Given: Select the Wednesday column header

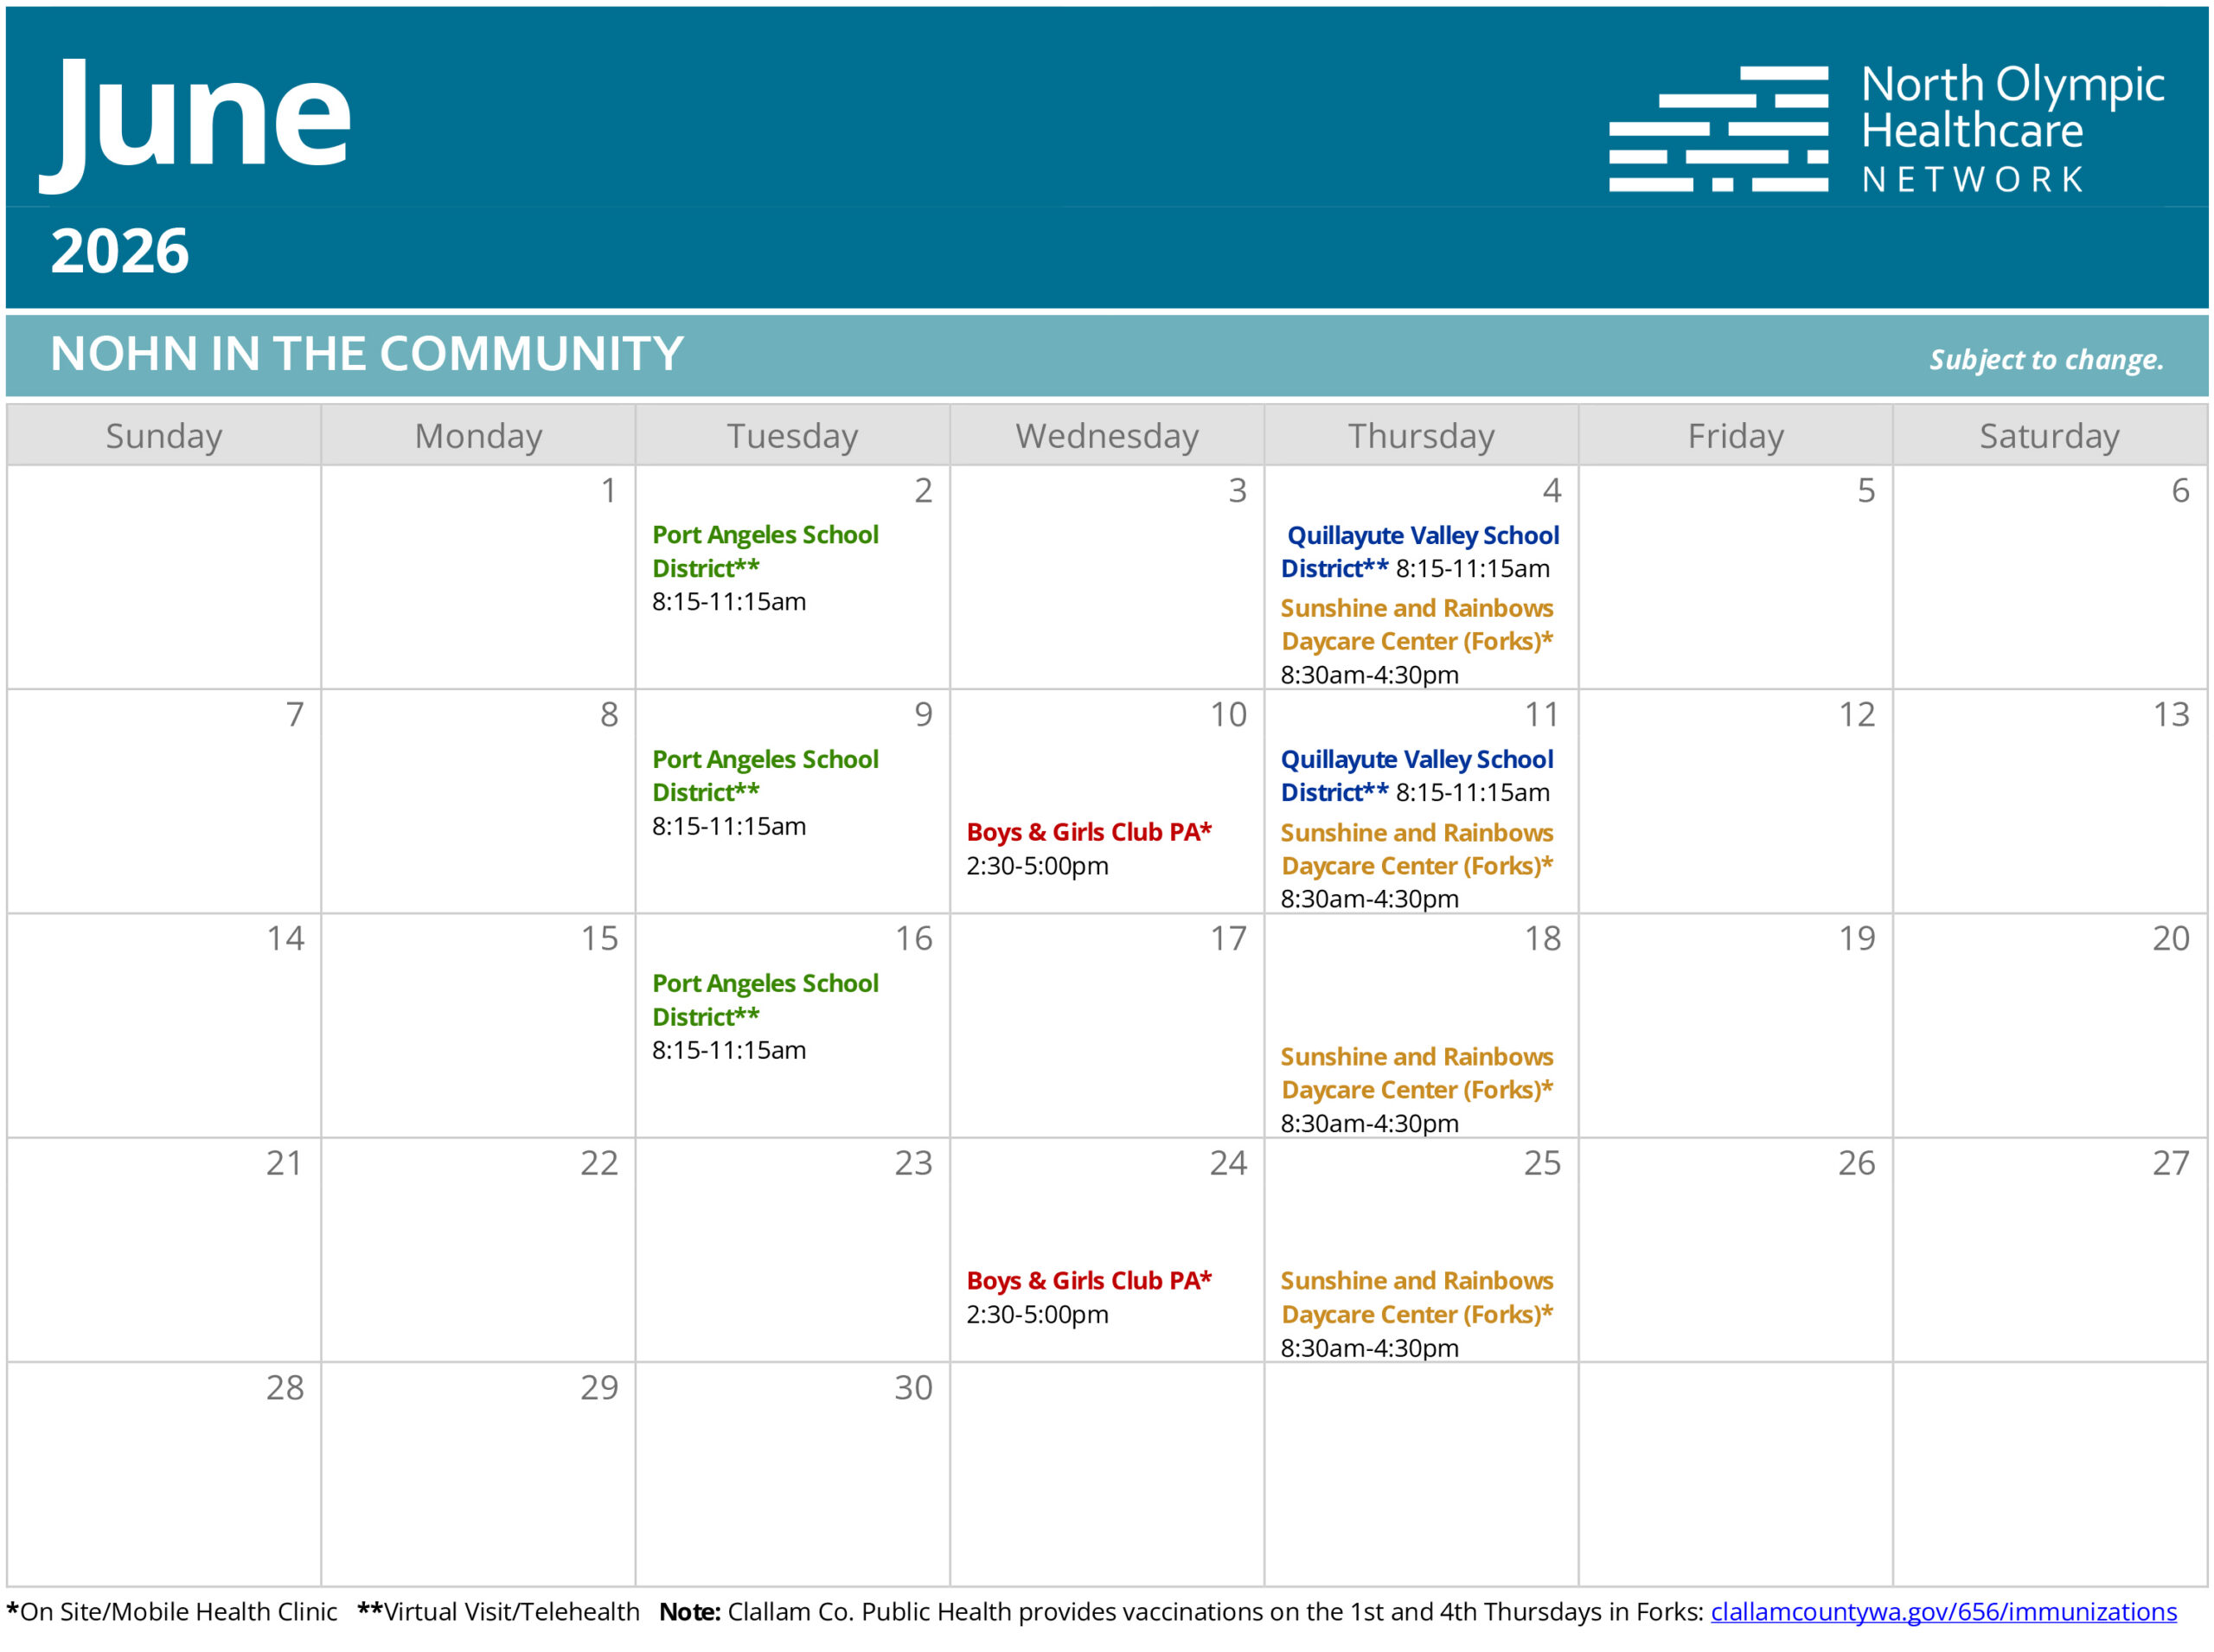Looking at the screenshot, I should (1107, 436).
